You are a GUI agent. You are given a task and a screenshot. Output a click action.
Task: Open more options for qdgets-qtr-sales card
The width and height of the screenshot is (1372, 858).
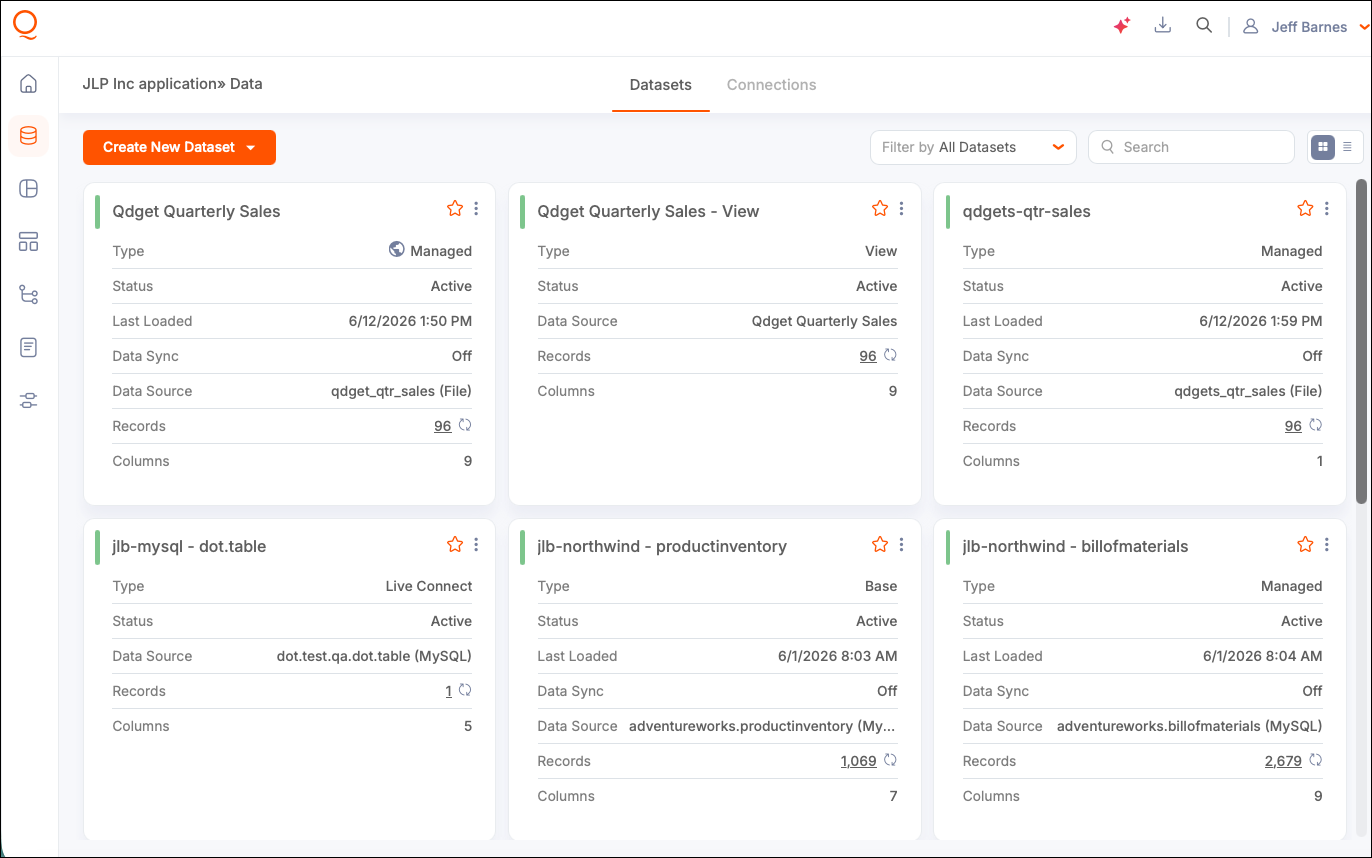pyautogui.click(x=1326, y=208)
